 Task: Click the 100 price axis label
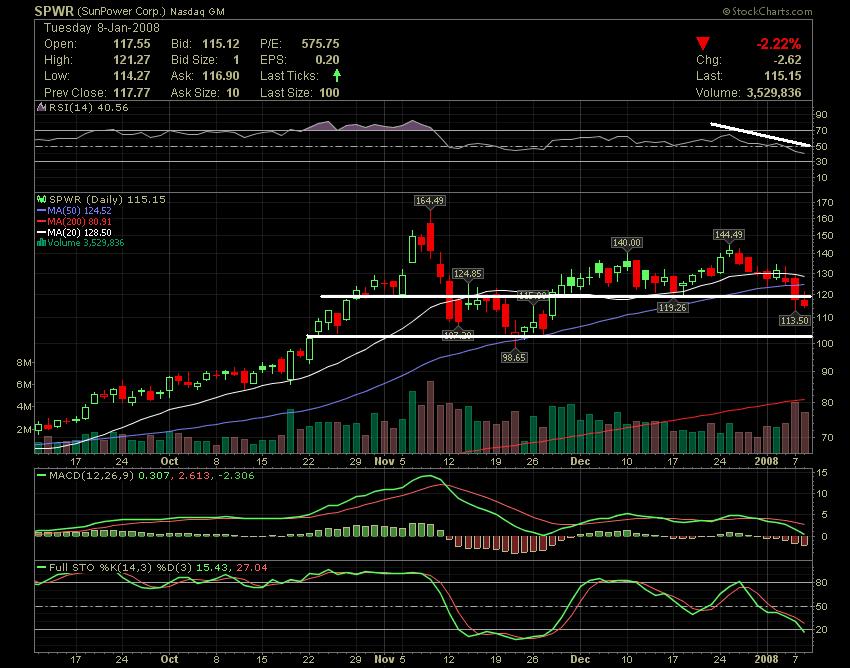click(x=824, y=344)
